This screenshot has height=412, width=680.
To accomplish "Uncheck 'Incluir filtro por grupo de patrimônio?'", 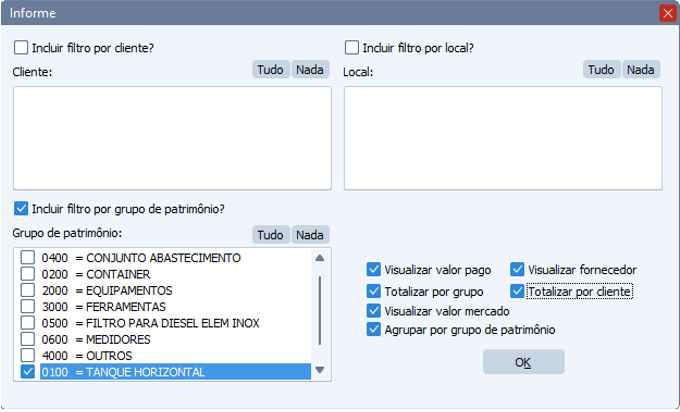I will tap(22, 209).
